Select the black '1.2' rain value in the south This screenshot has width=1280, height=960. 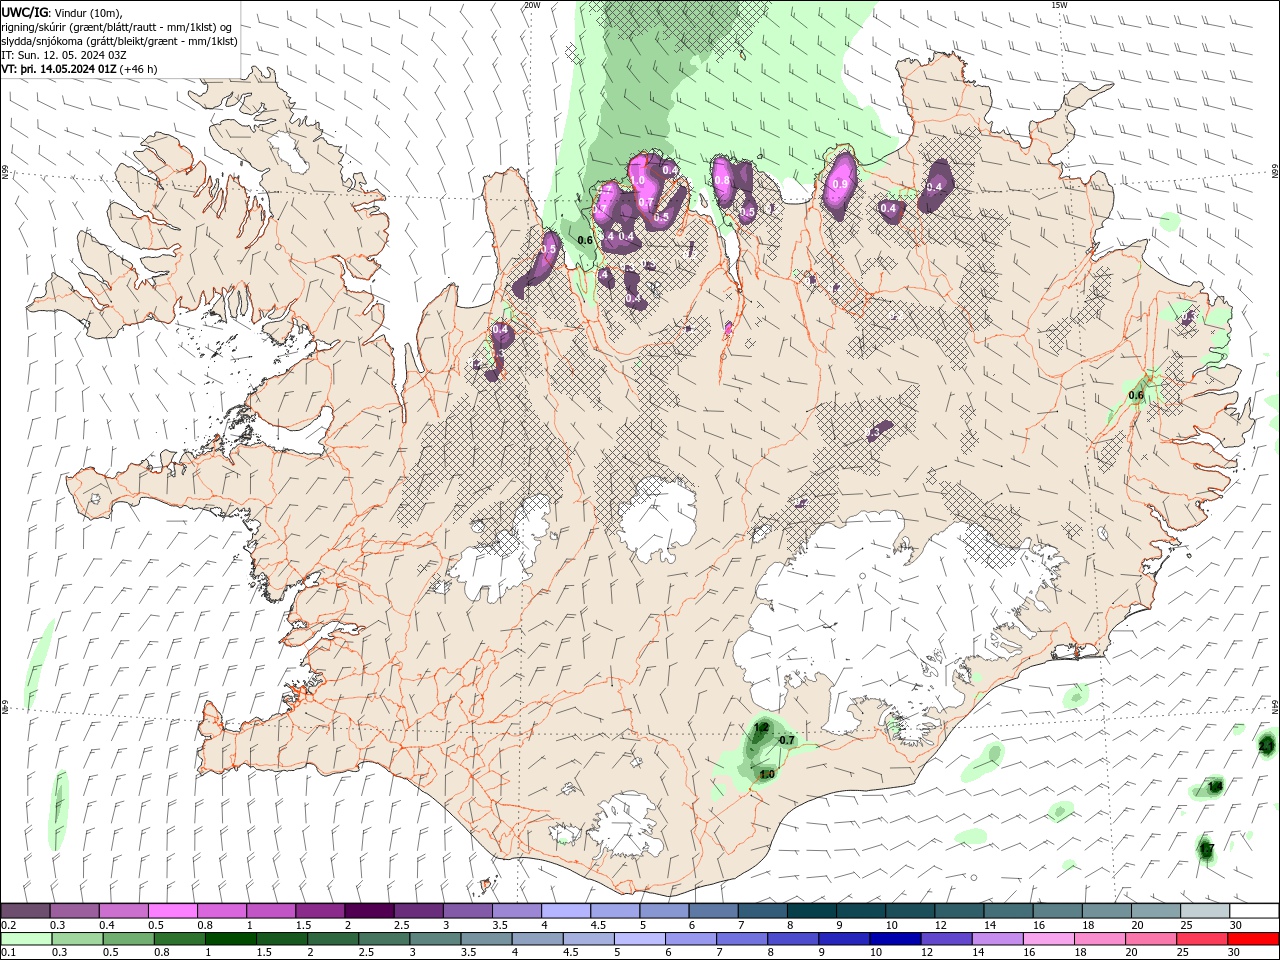tap(761, 727)
